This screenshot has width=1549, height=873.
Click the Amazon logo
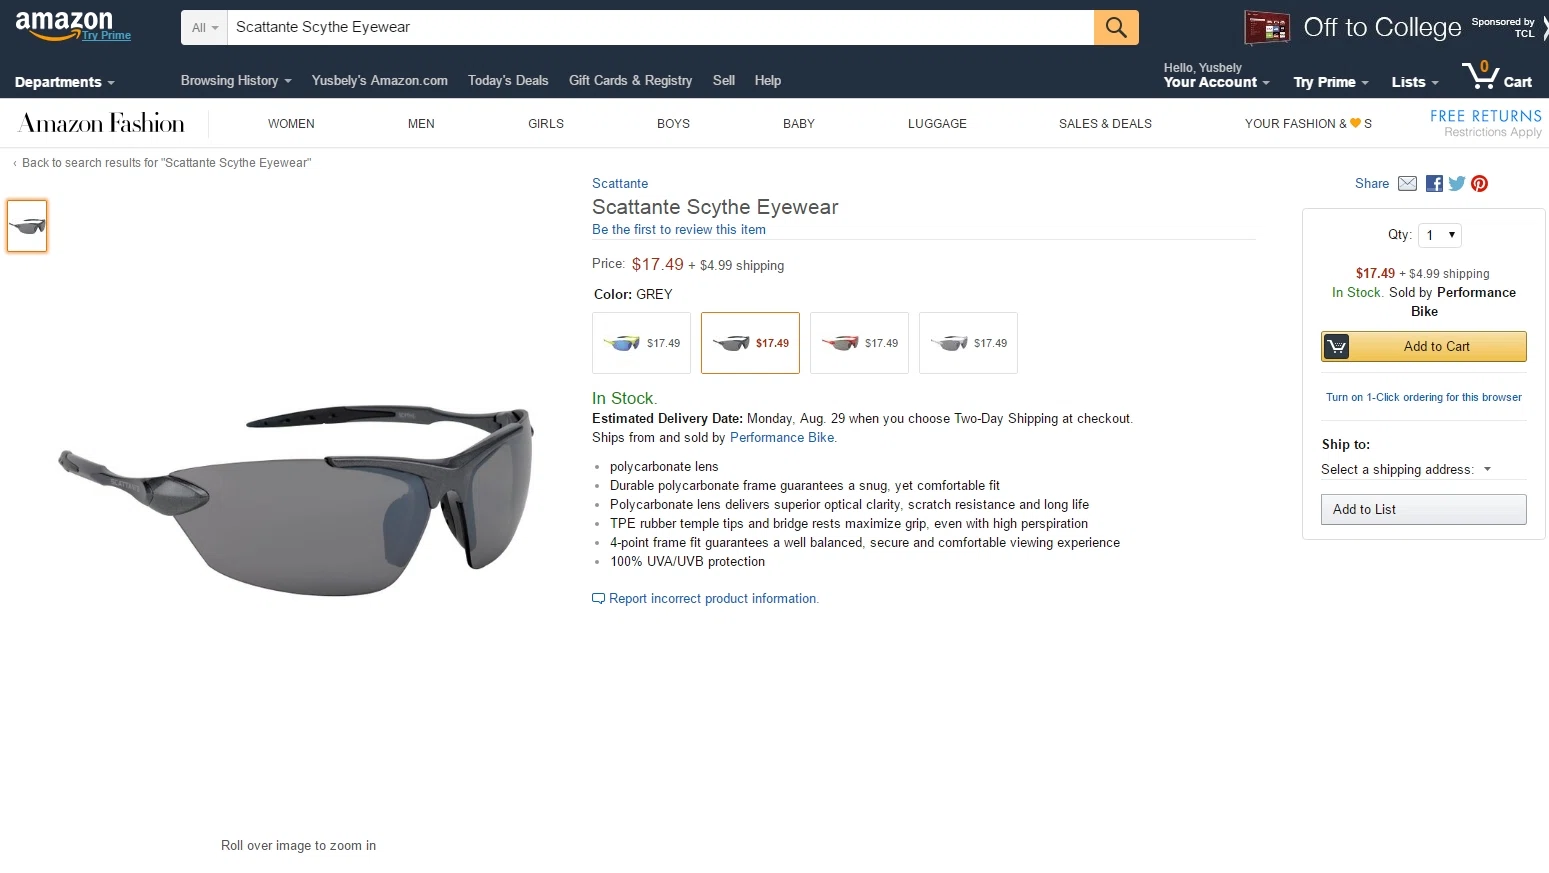[65, 25]
